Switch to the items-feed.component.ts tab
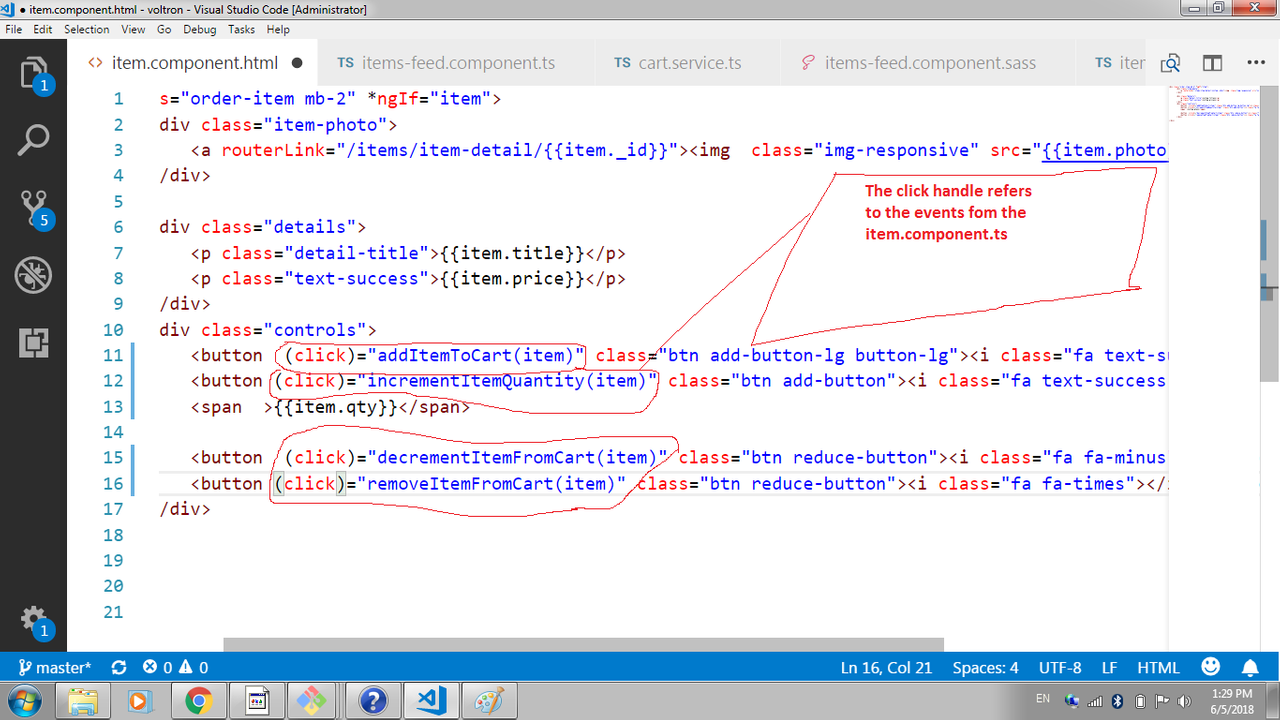This screenshot has width=1280, height=720. point(446,63)
